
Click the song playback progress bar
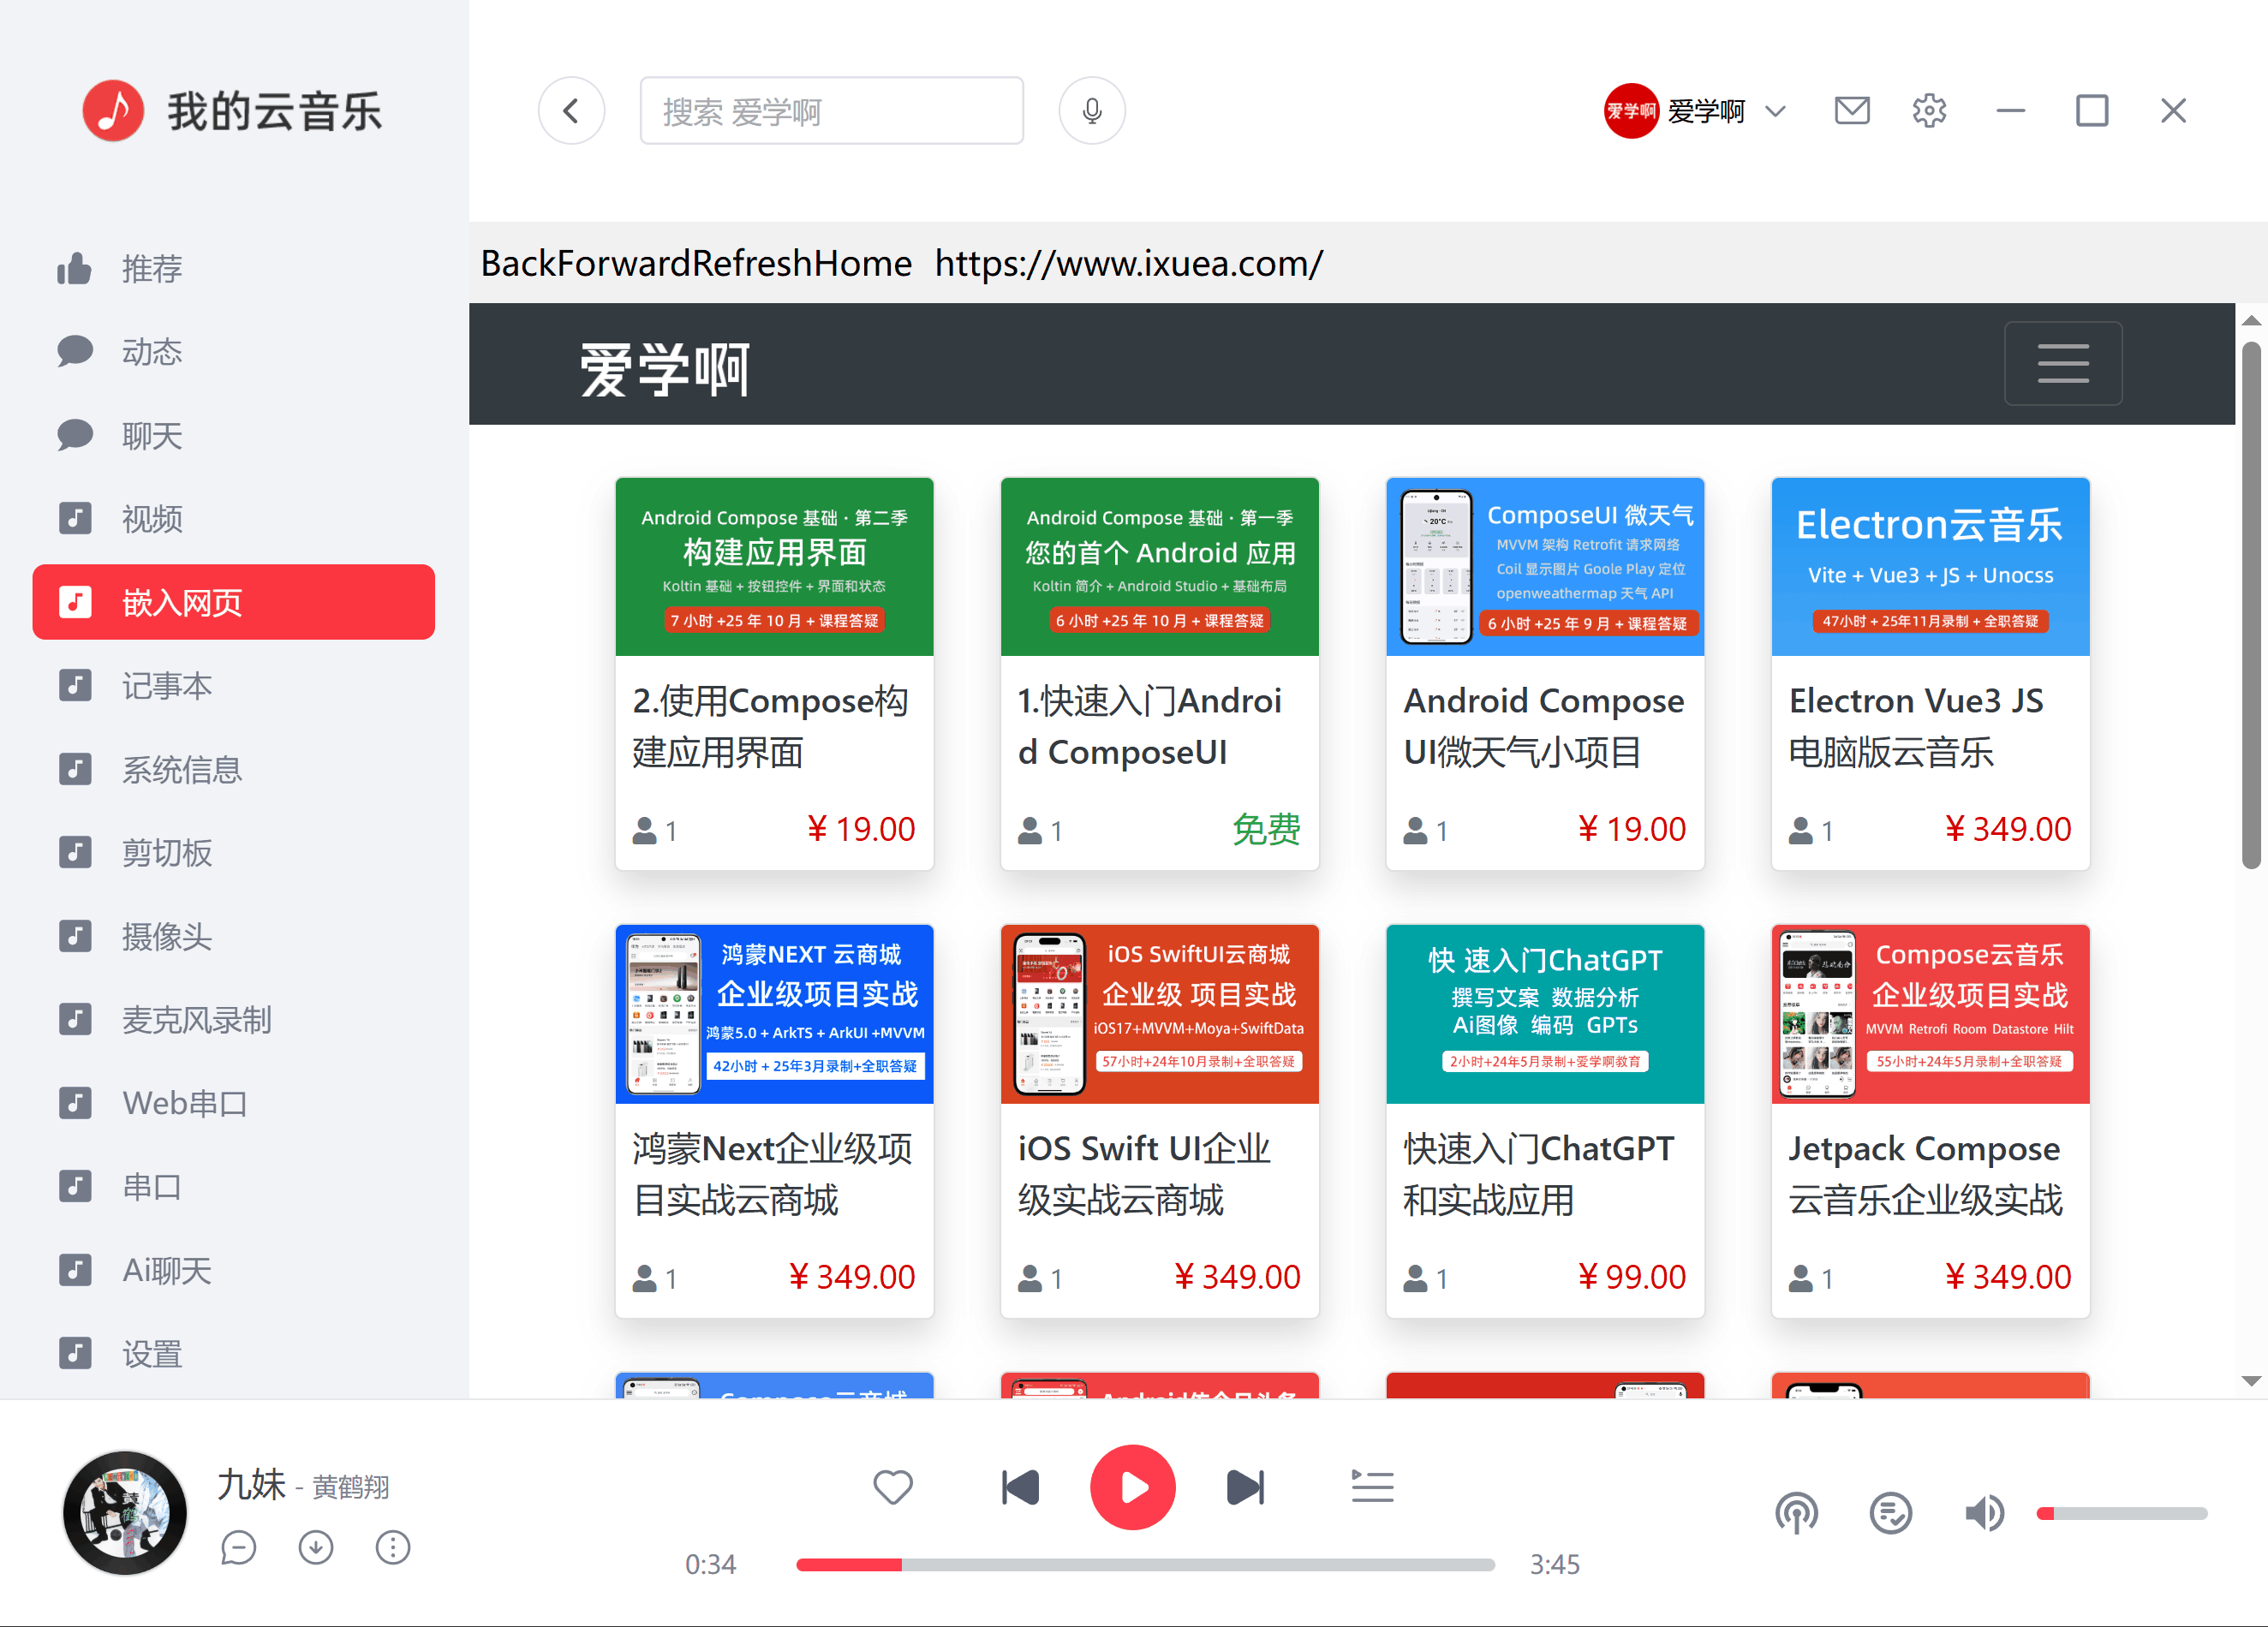[1144, 1564]
